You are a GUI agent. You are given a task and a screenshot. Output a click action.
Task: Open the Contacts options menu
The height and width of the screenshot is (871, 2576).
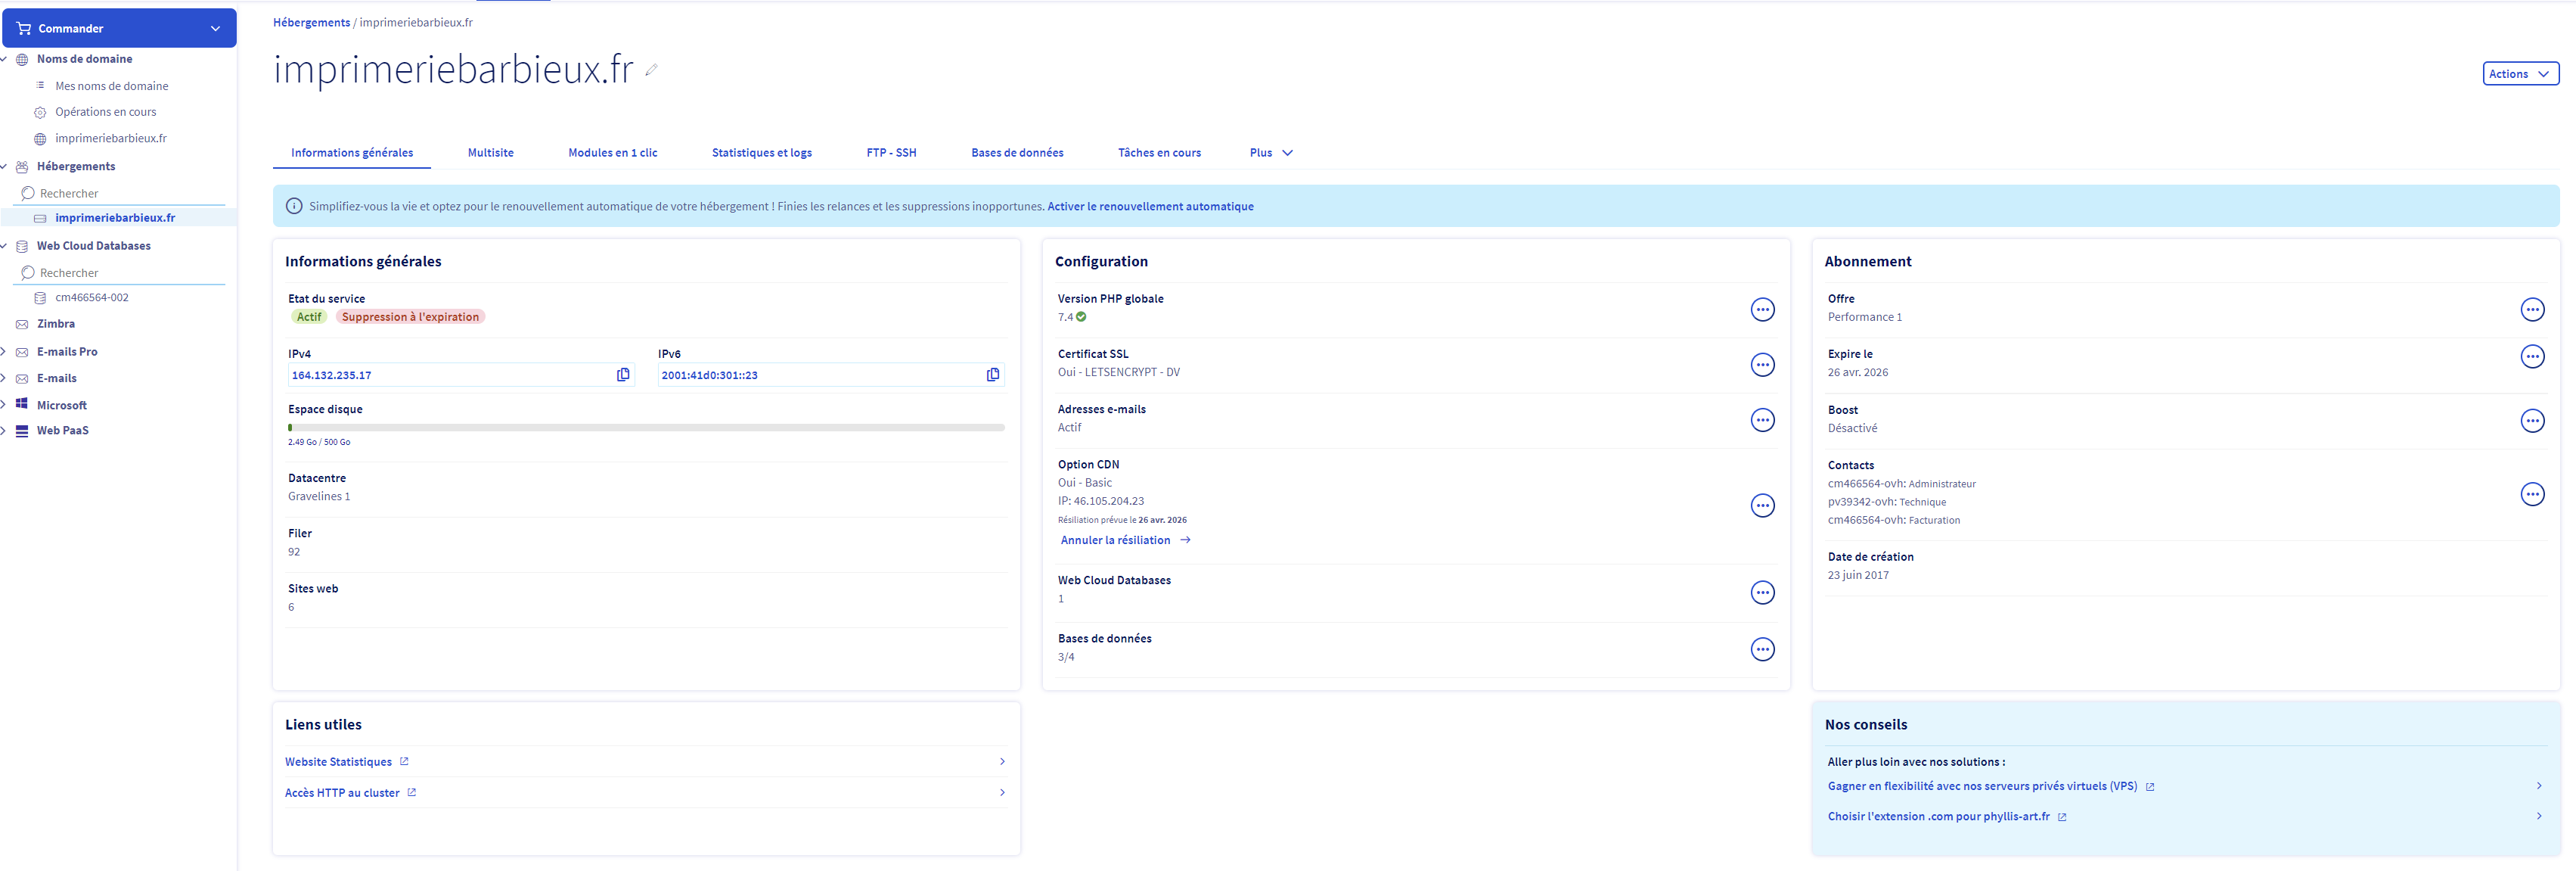(x=2531, y=494)
